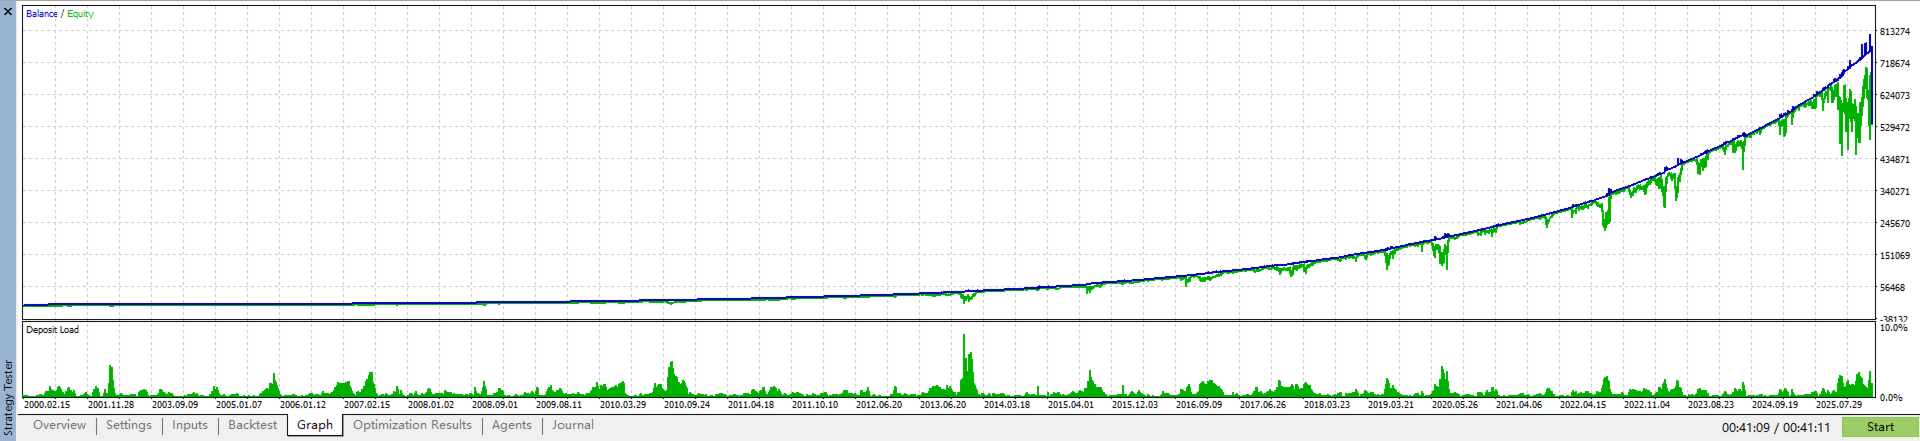Click the green Start button
The image size is (1920, 441).
(1880, 427)
